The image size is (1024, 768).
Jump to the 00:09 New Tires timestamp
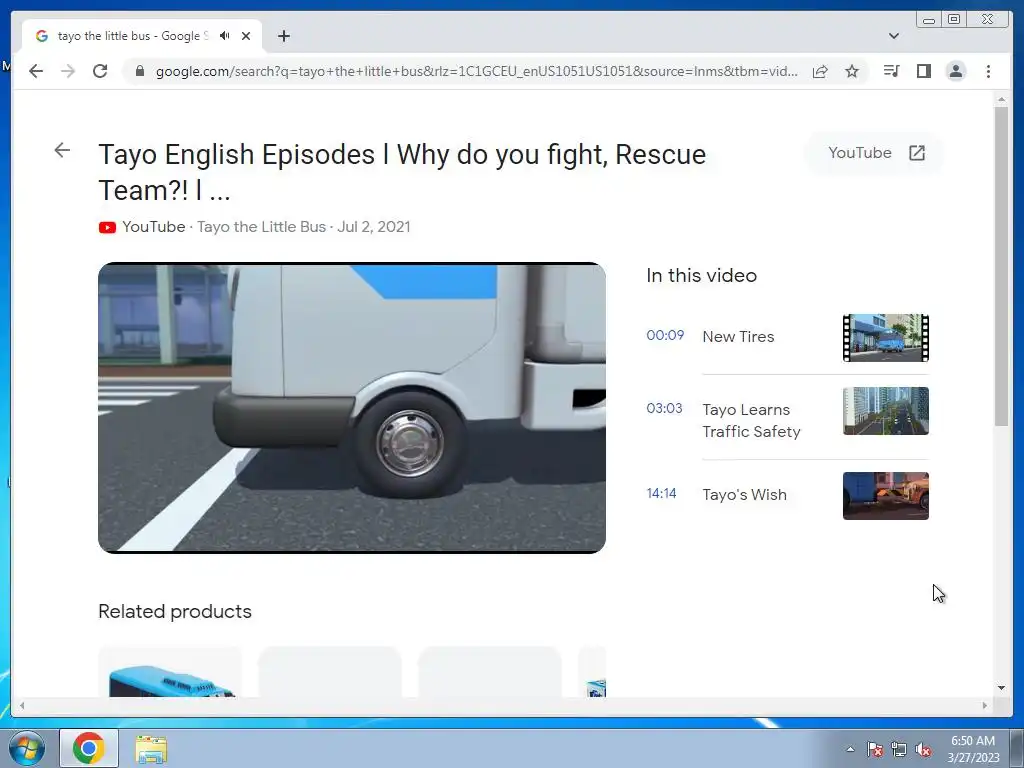tap(665, 335)
